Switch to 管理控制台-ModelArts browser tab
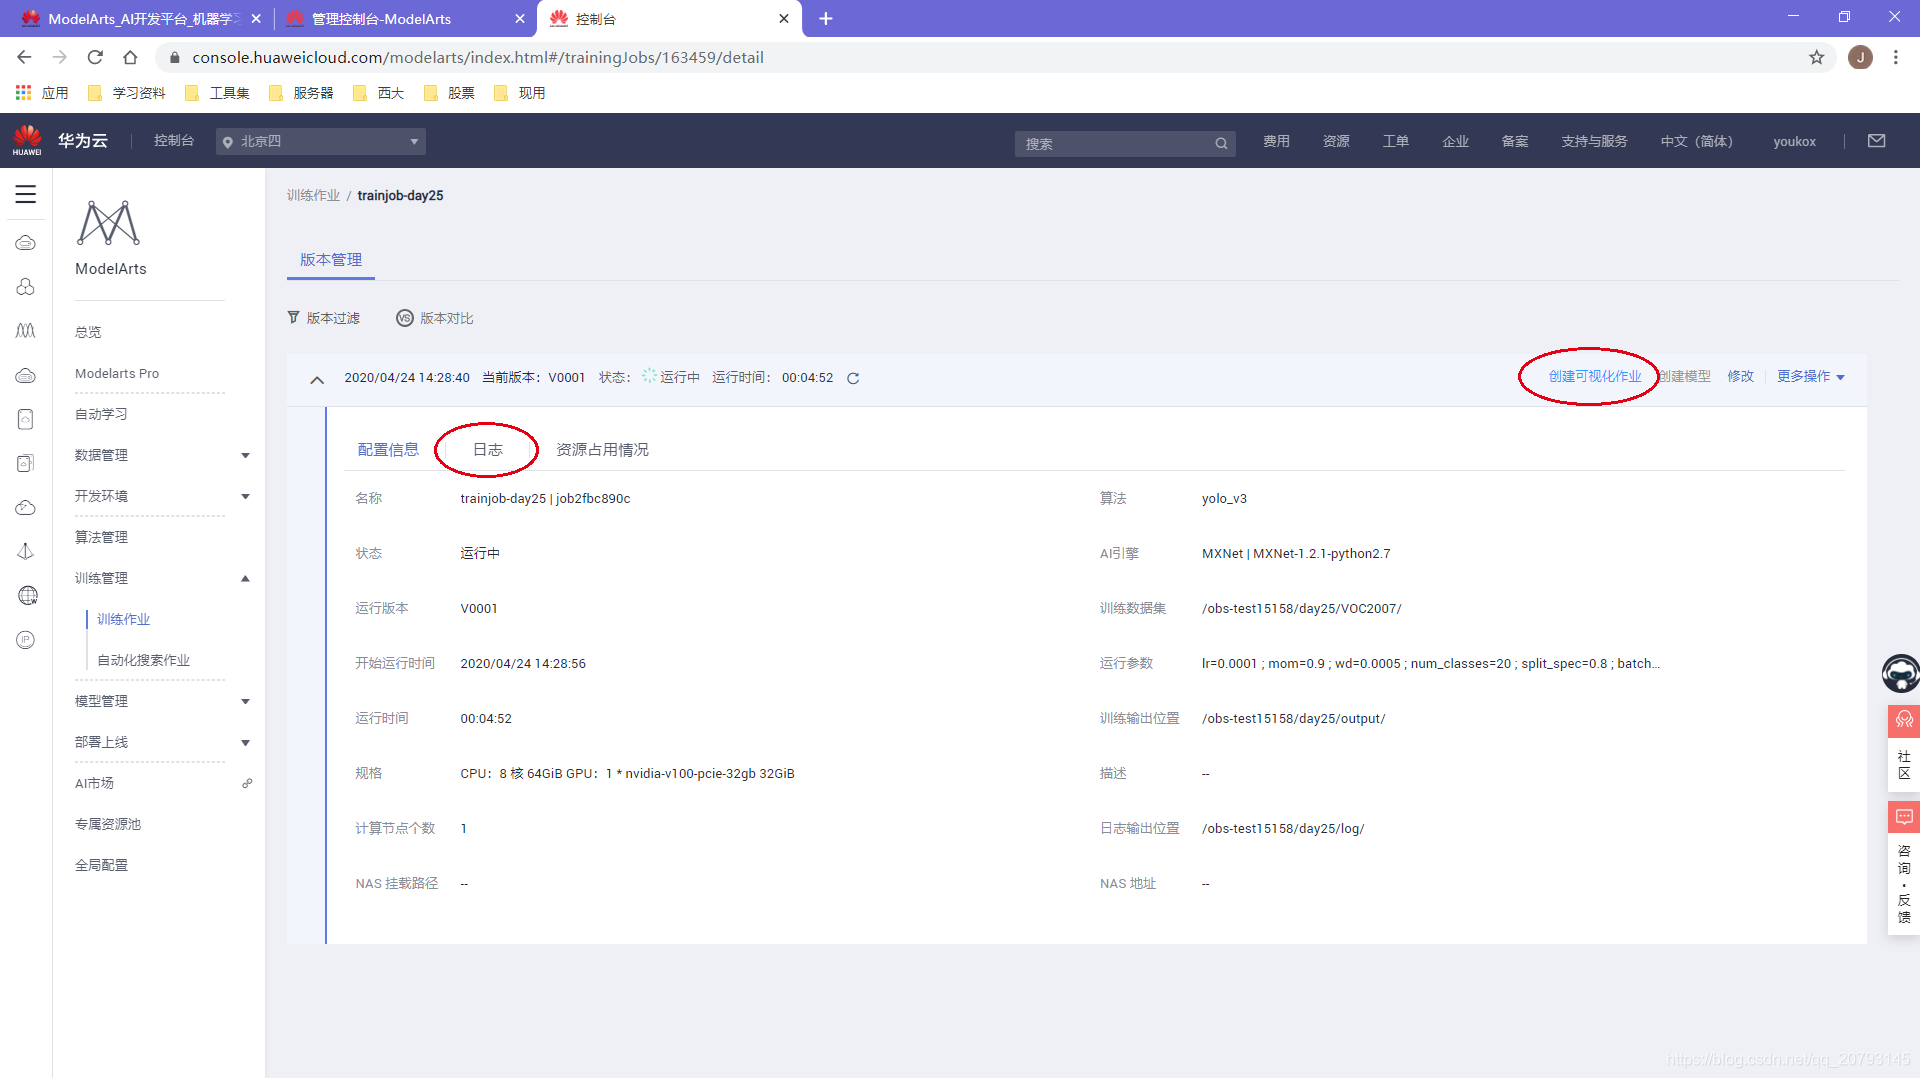The height and width of the screenshot is (1078, 1920). [x=405, y=18]
